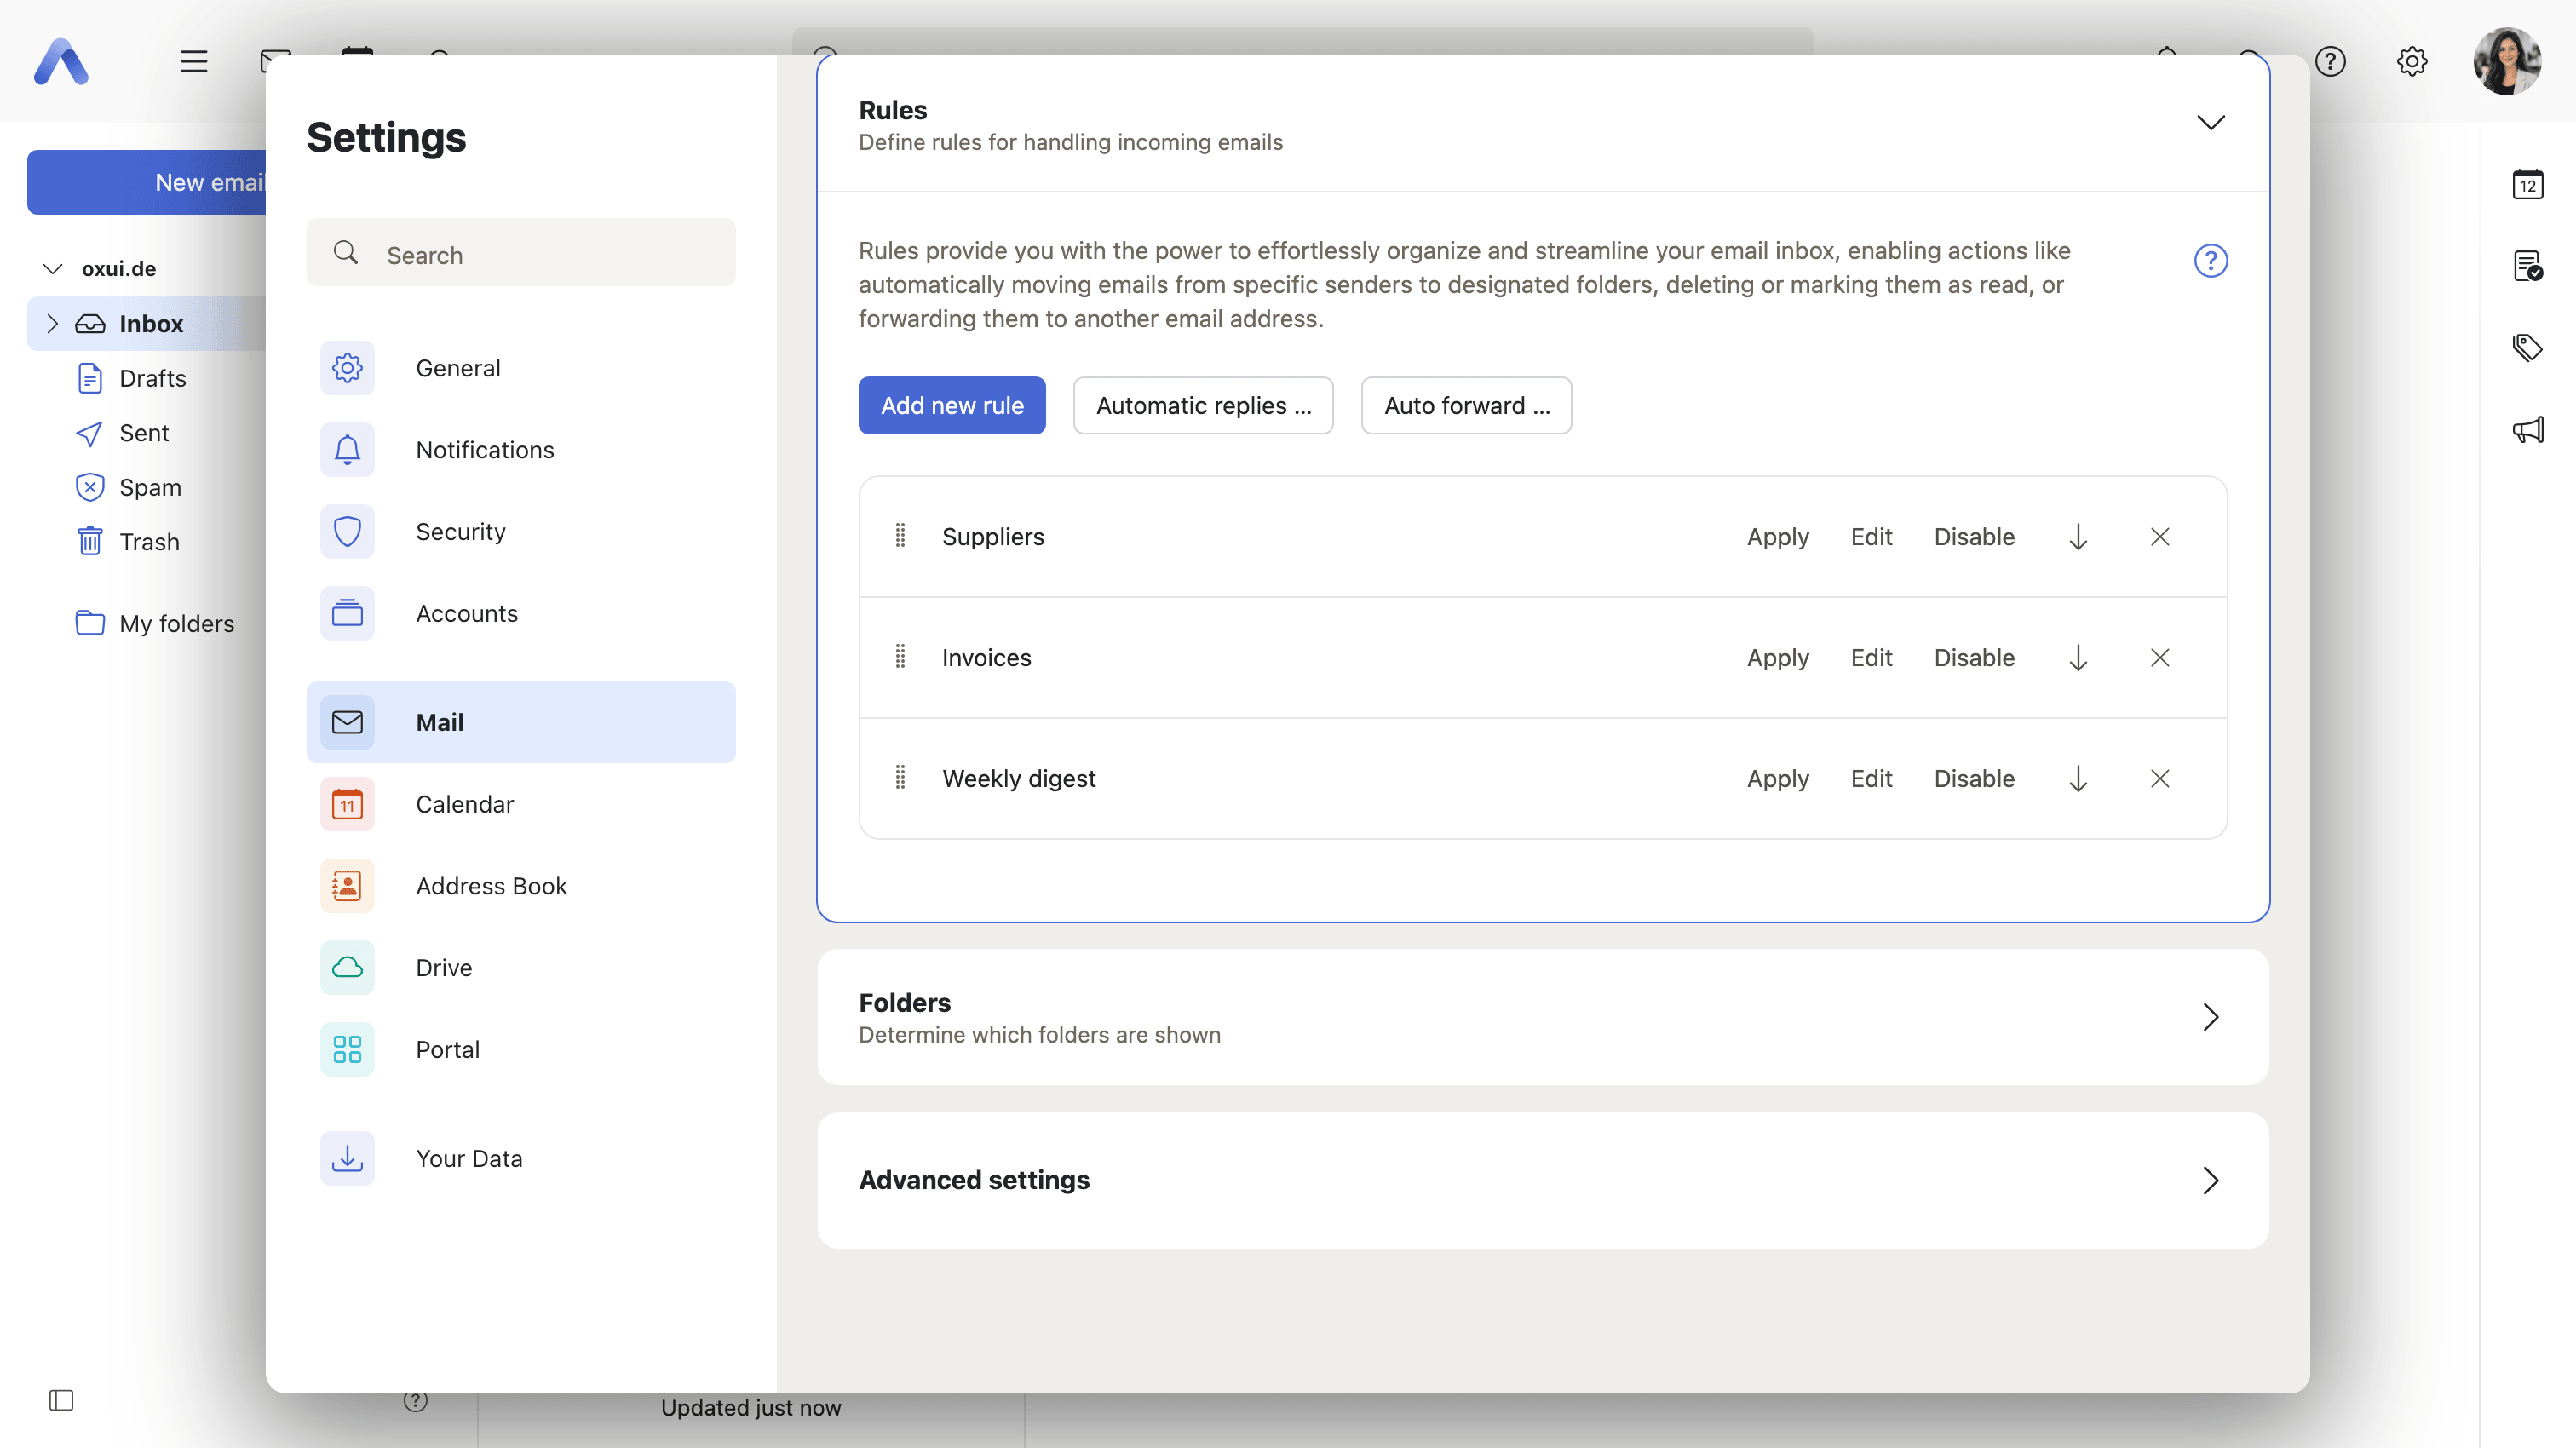Click drag handle of Weekly digest rule
2576x1448 pixels.
pos(900,778)
